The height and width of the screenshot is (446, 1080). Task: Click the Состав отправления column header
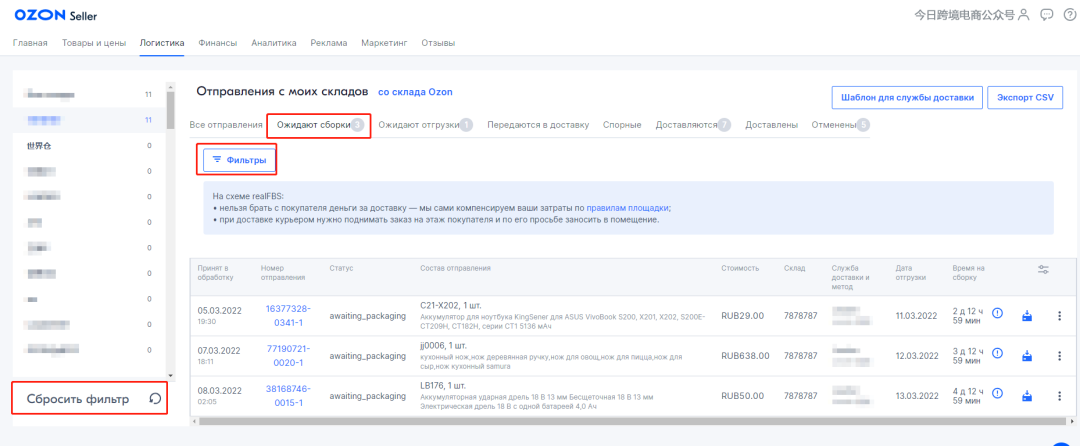click(x=455, y=268)
